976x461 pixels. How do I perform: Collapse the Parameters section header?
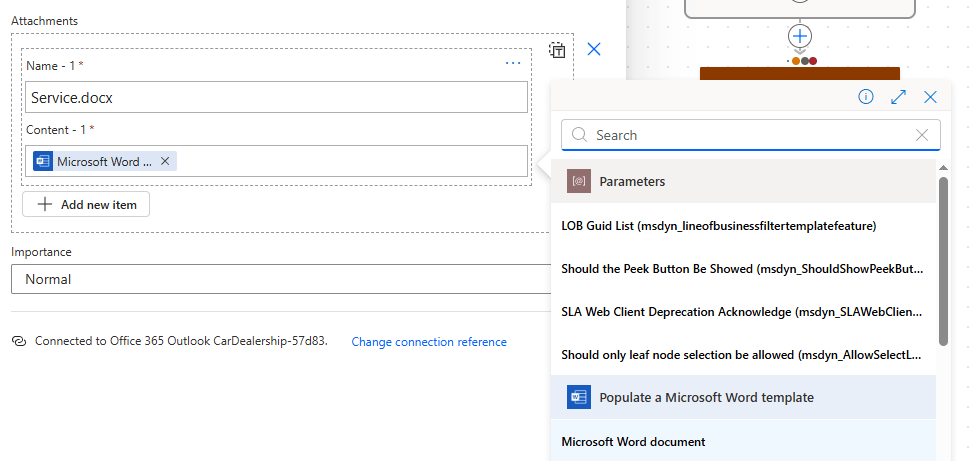[743, 181]
